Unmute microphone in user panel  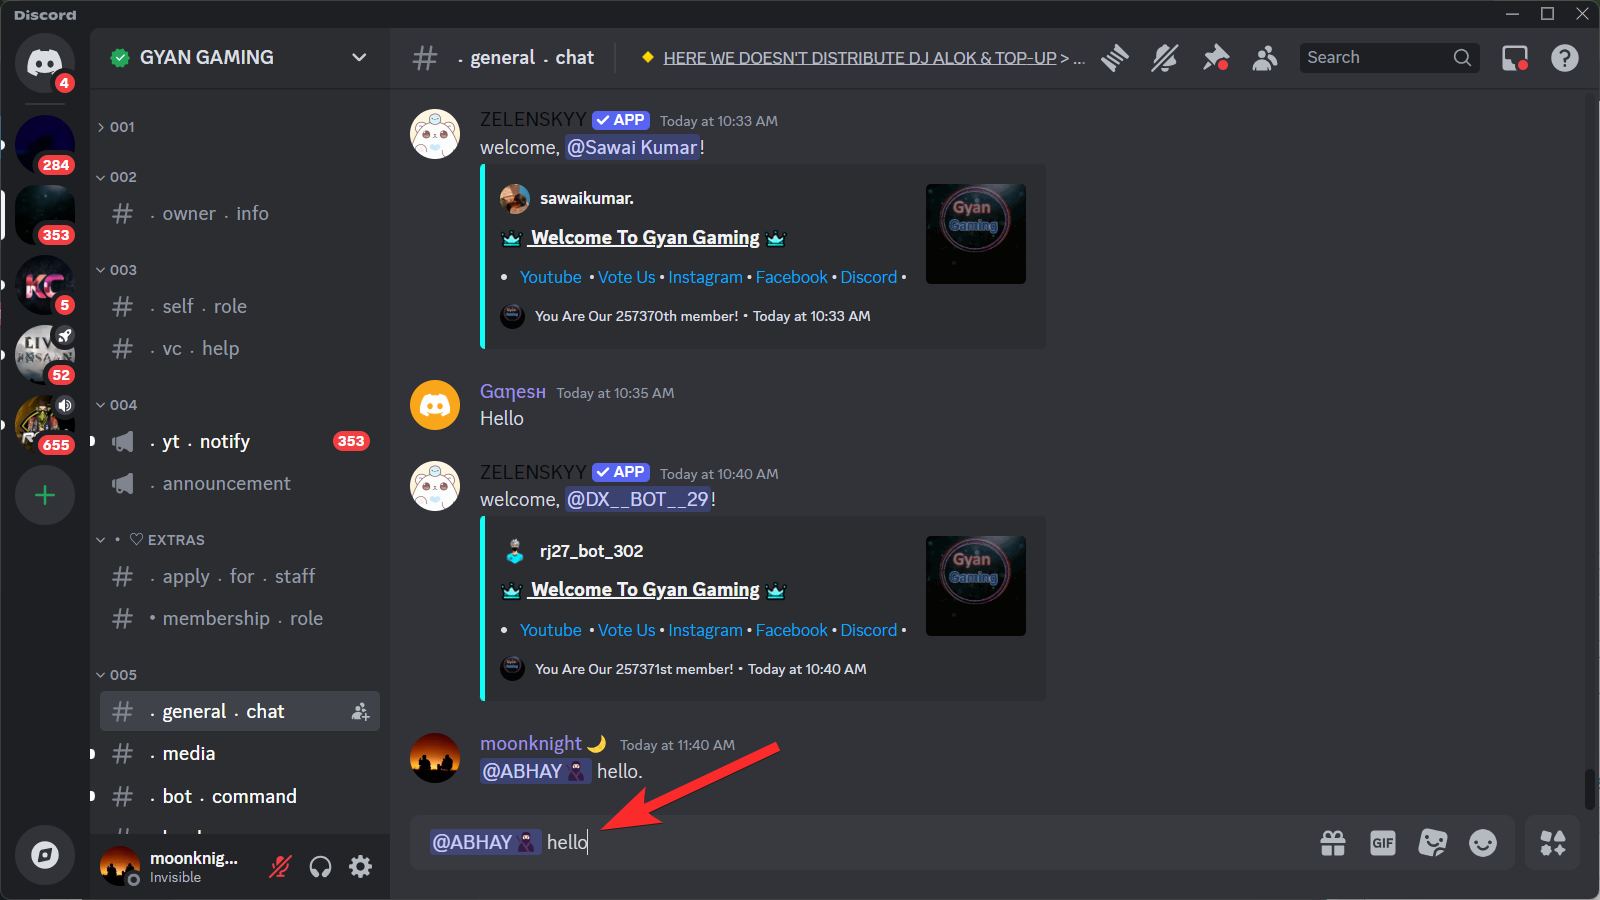click(x=280, y=867)
